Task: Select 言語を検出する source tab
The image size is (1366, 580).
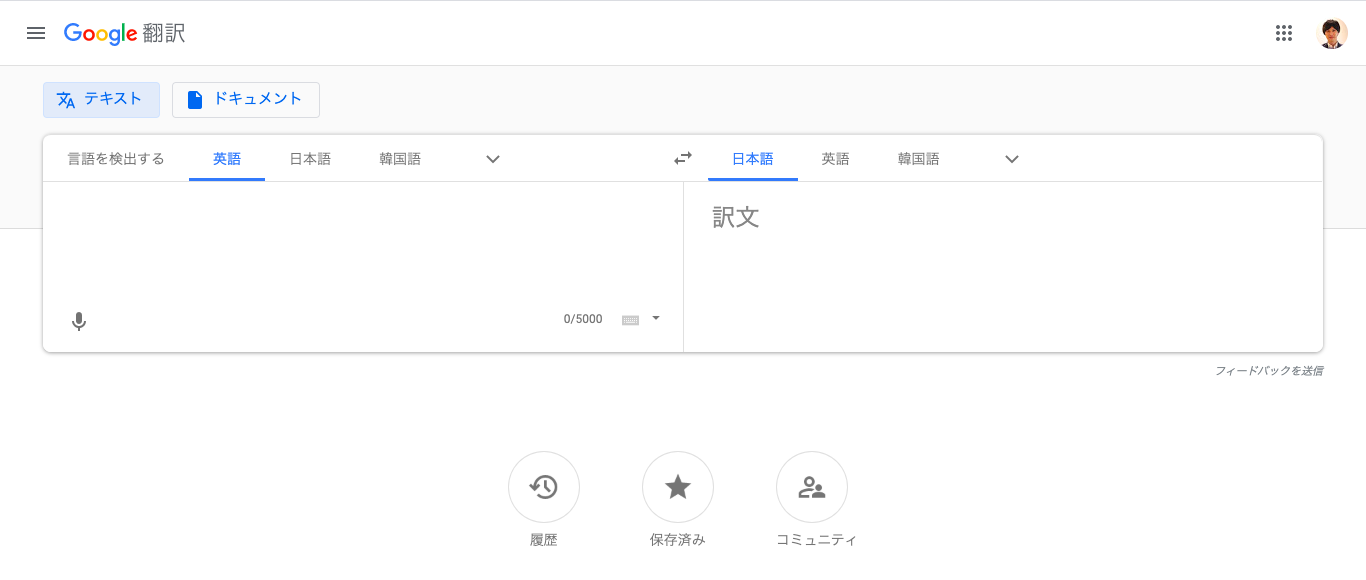Action: point(116,159)
